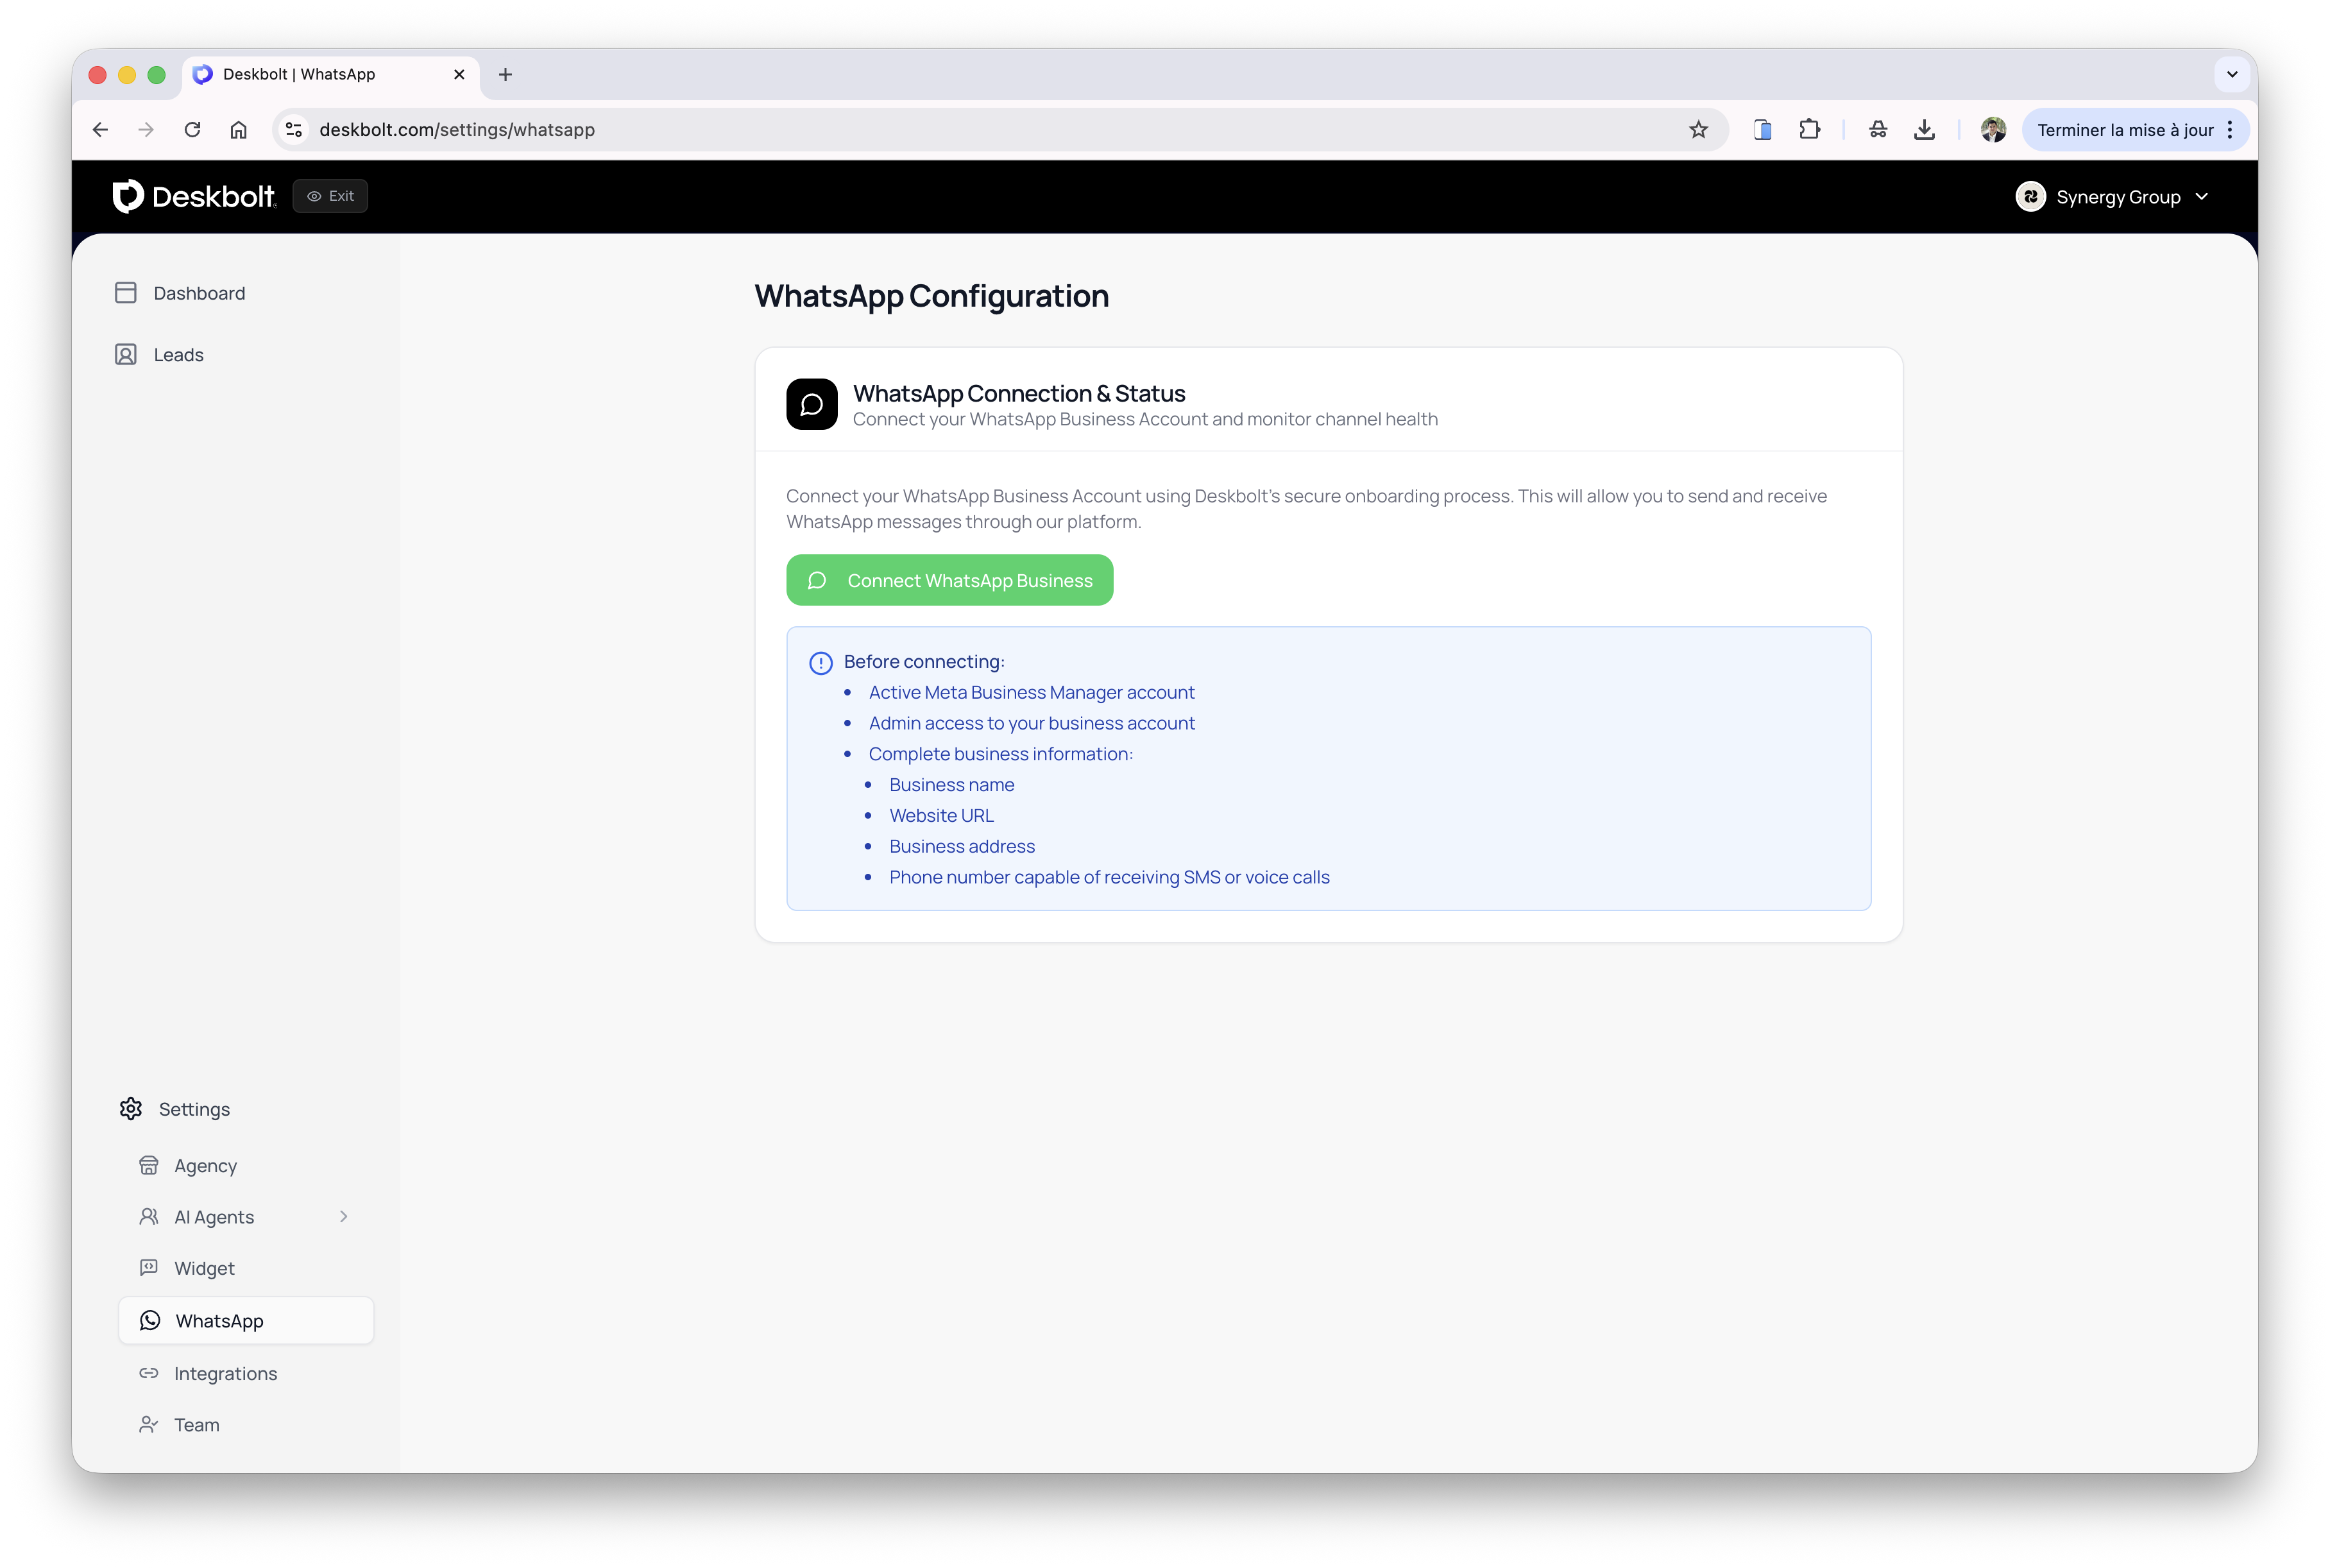This screenshot has width=2330, height=1568.
Task: Click the incognito-style extension icon
Action: pyautogui.click(x=1877, y=130)
